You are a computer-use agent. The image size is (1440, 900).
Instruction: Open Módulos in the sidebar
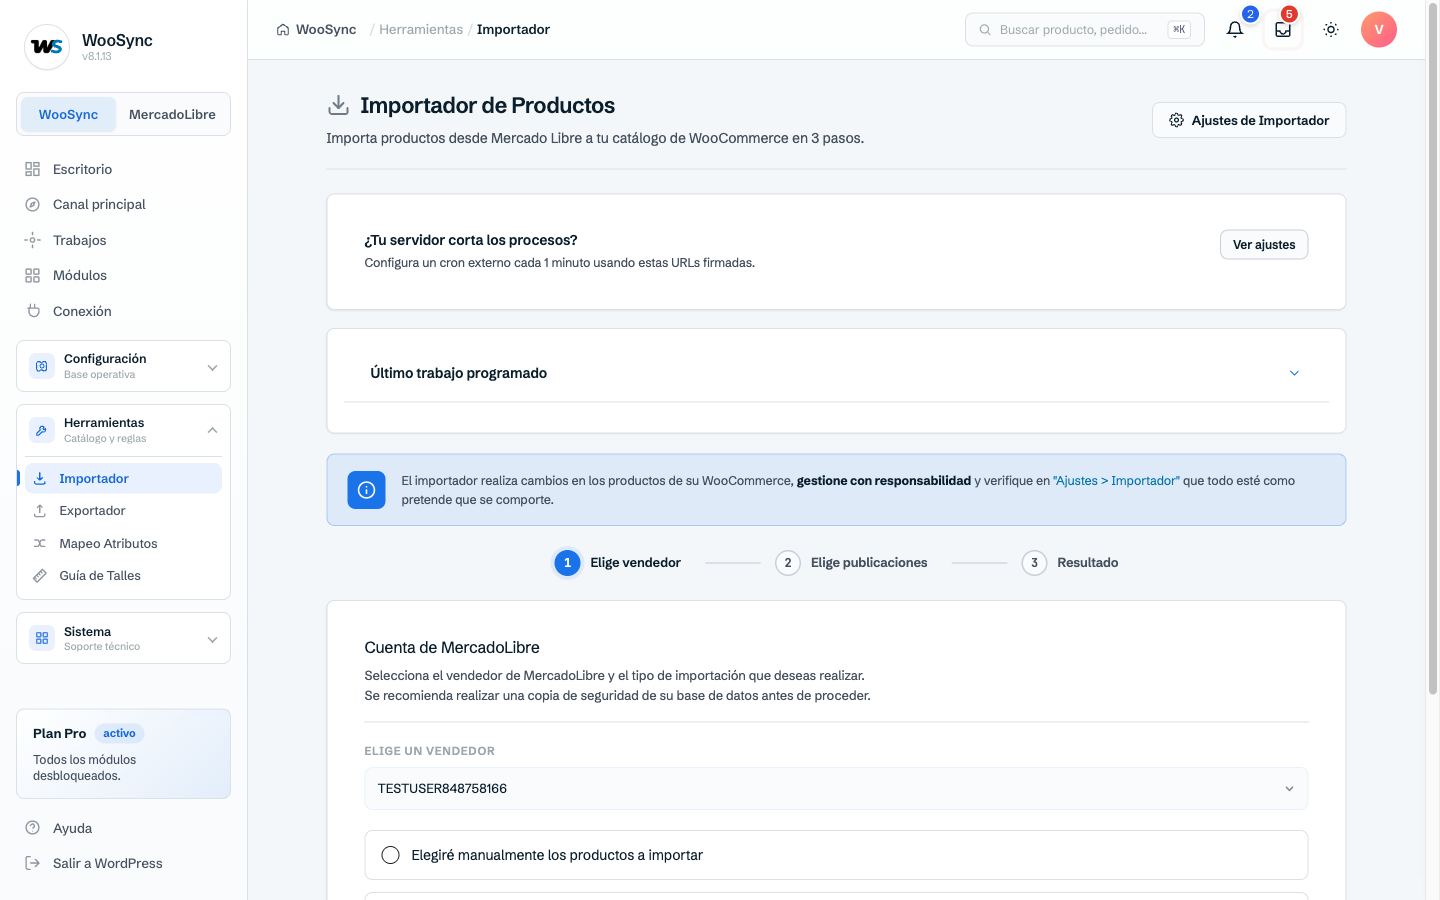[123, 275]
